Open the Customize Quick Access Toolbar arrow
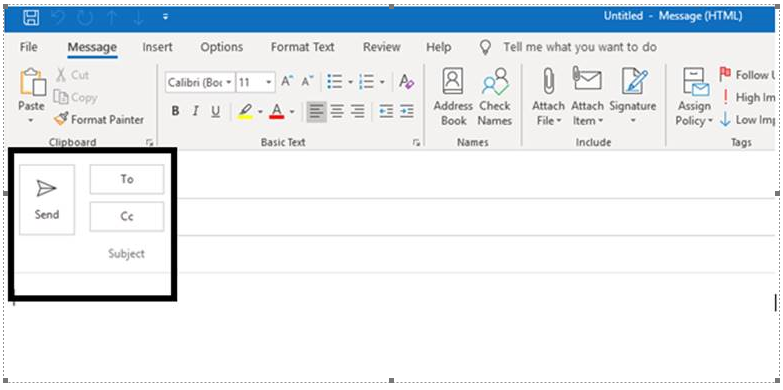 (165, 17)
